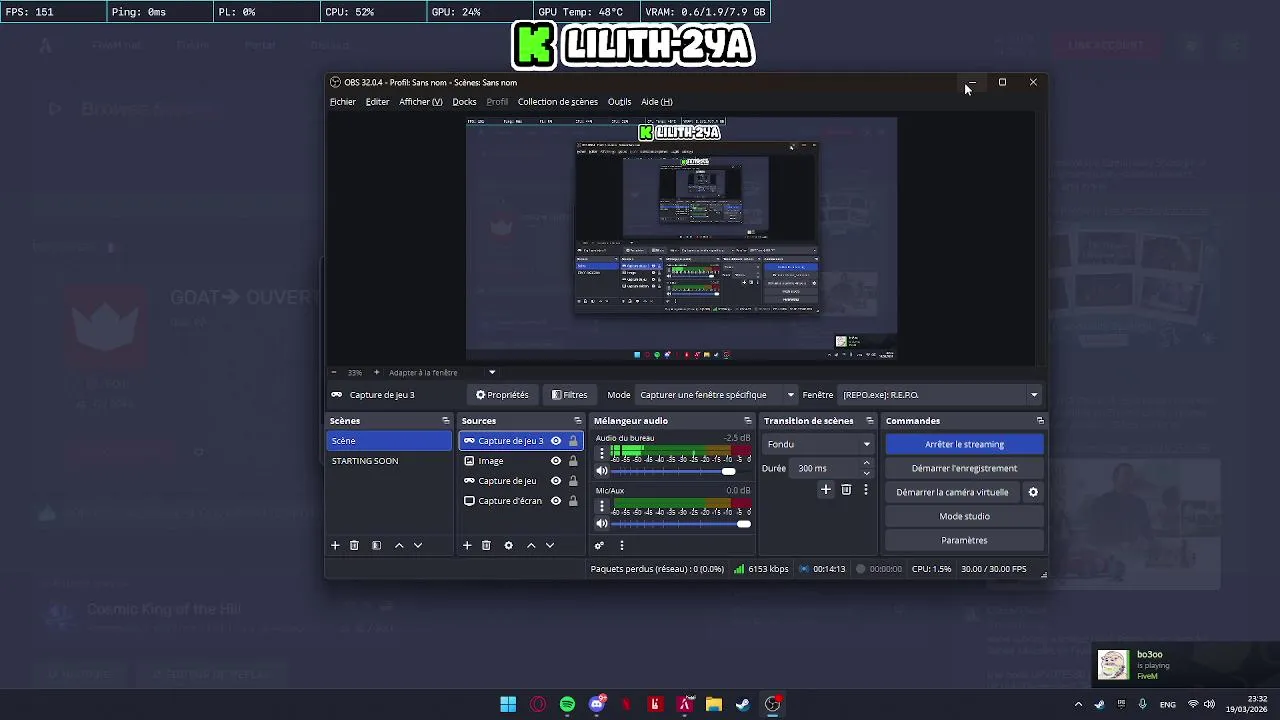Open the Afficher menu

[x=421, y=102]
